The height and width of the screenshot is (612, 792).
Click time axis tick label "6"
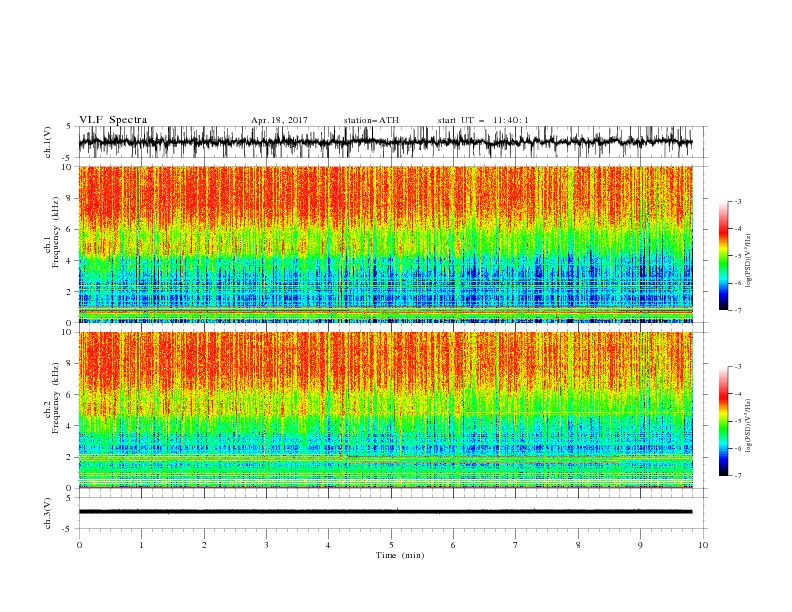click(x=453, y=545)
